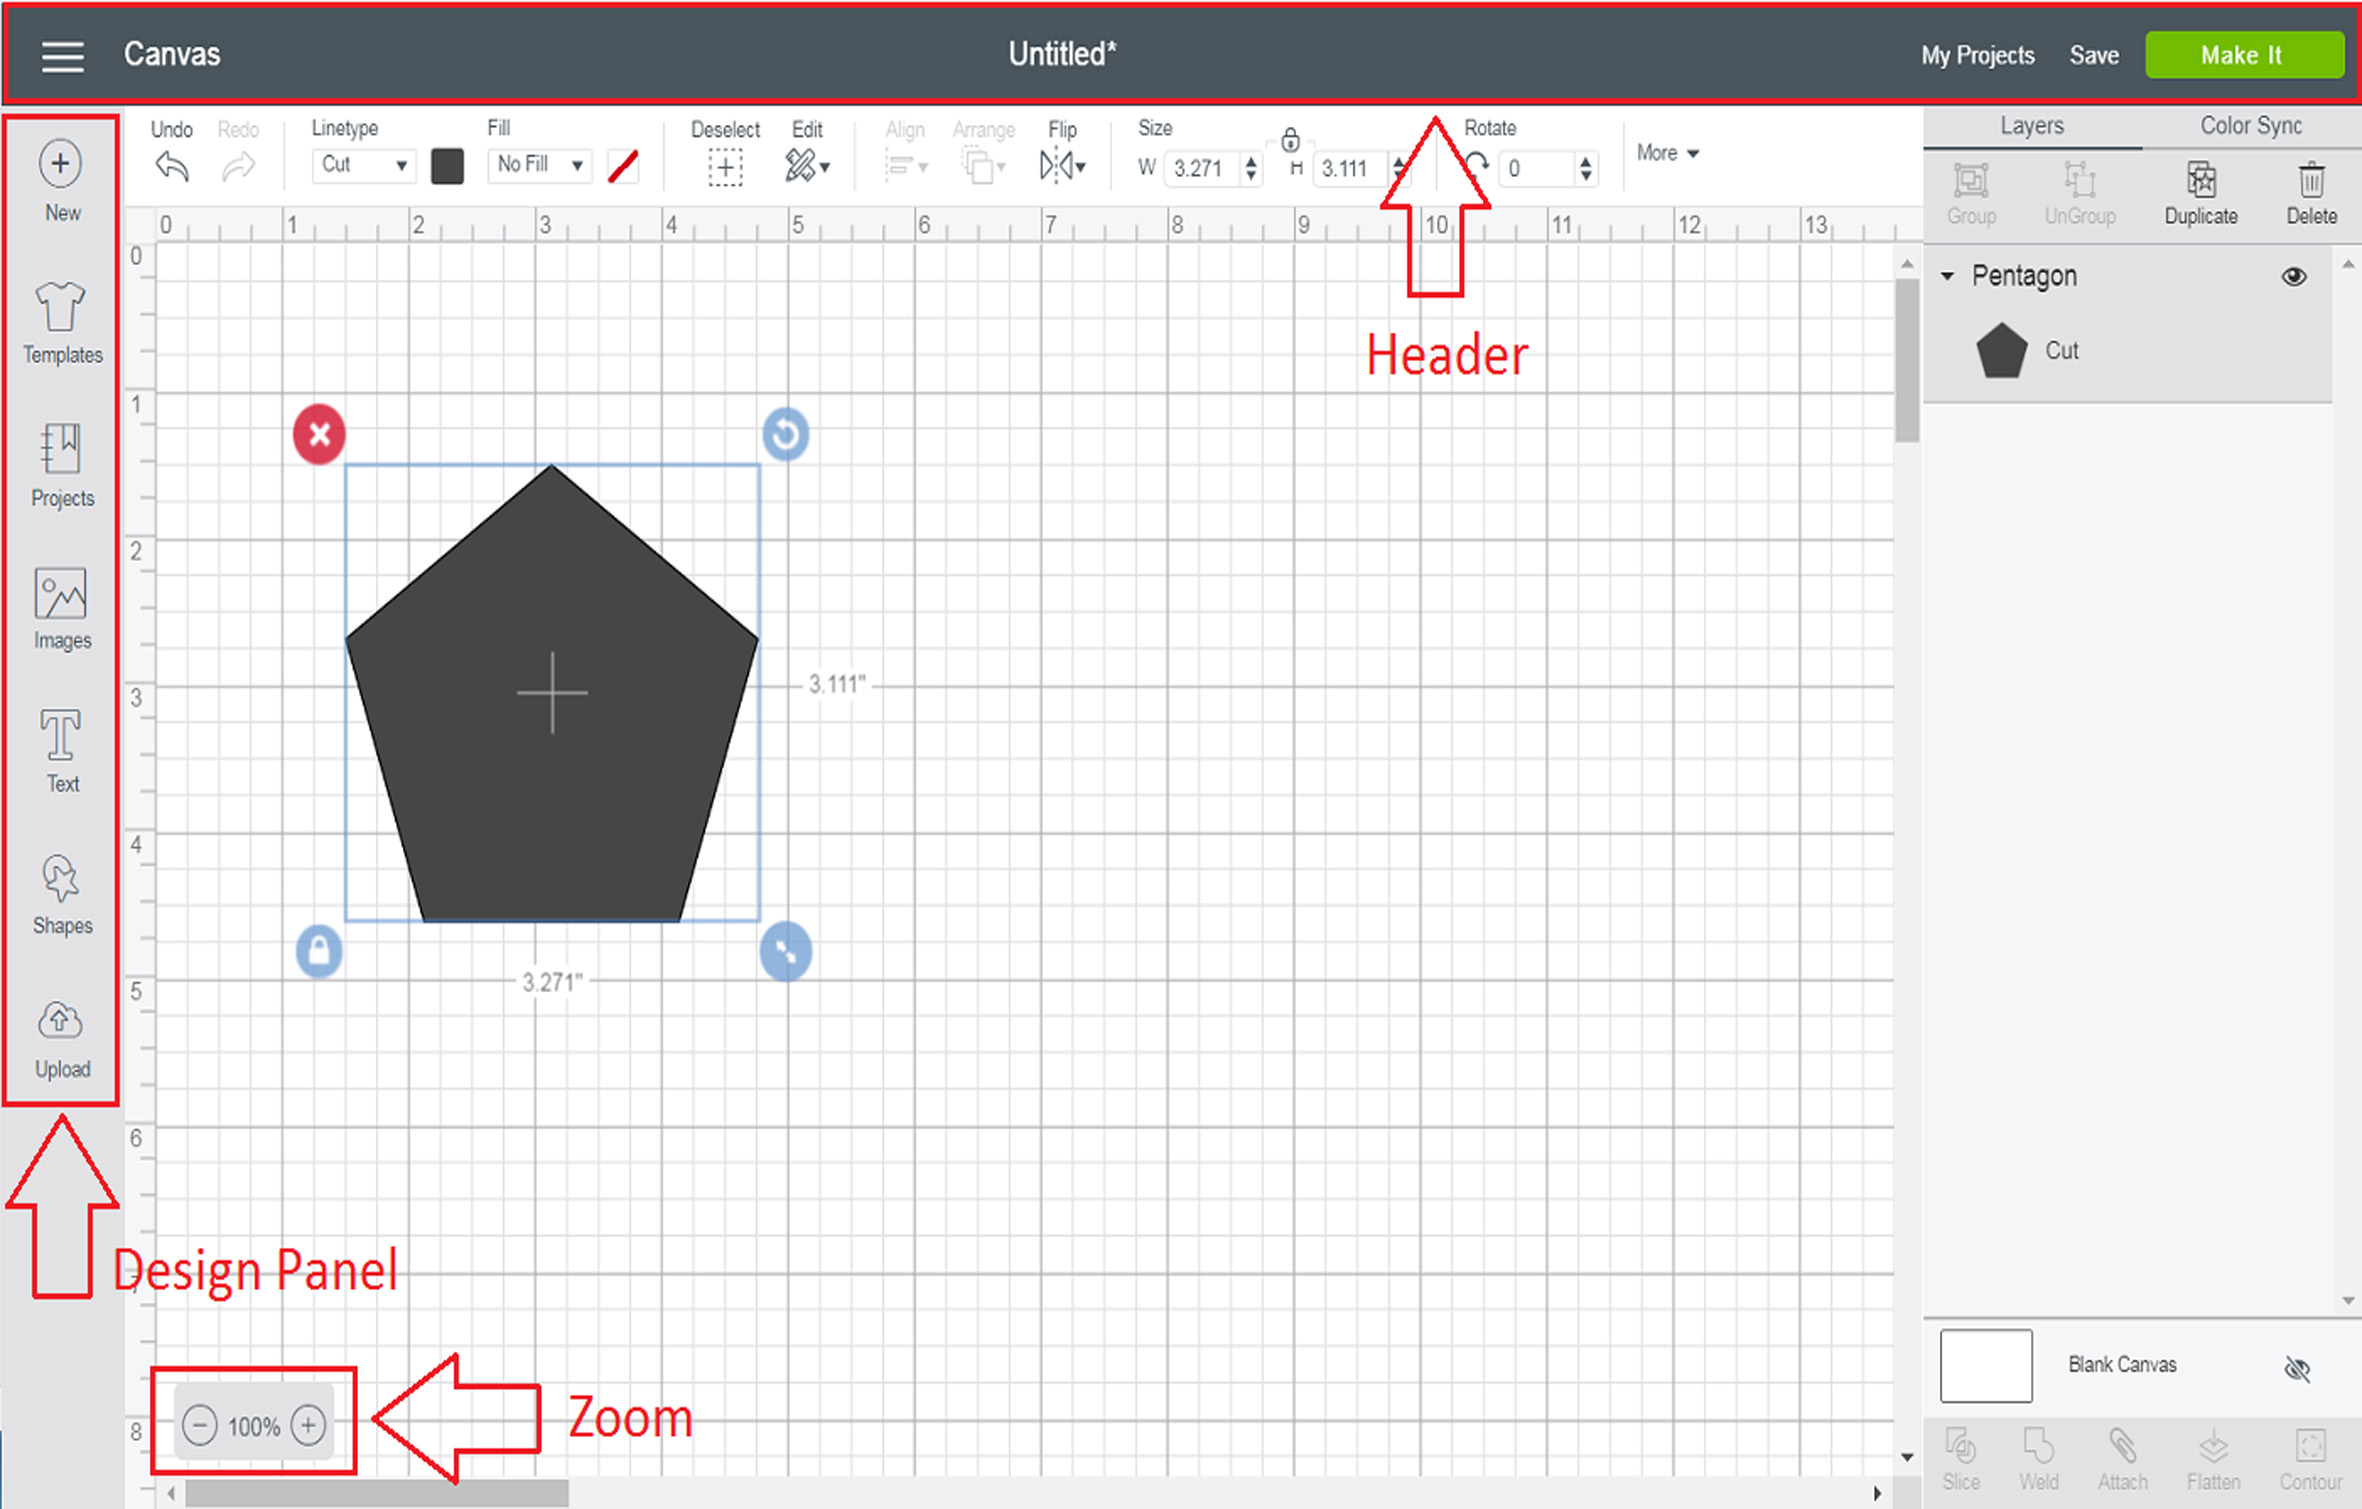Toggle Blank Canvas visibility icon

2297,1368
